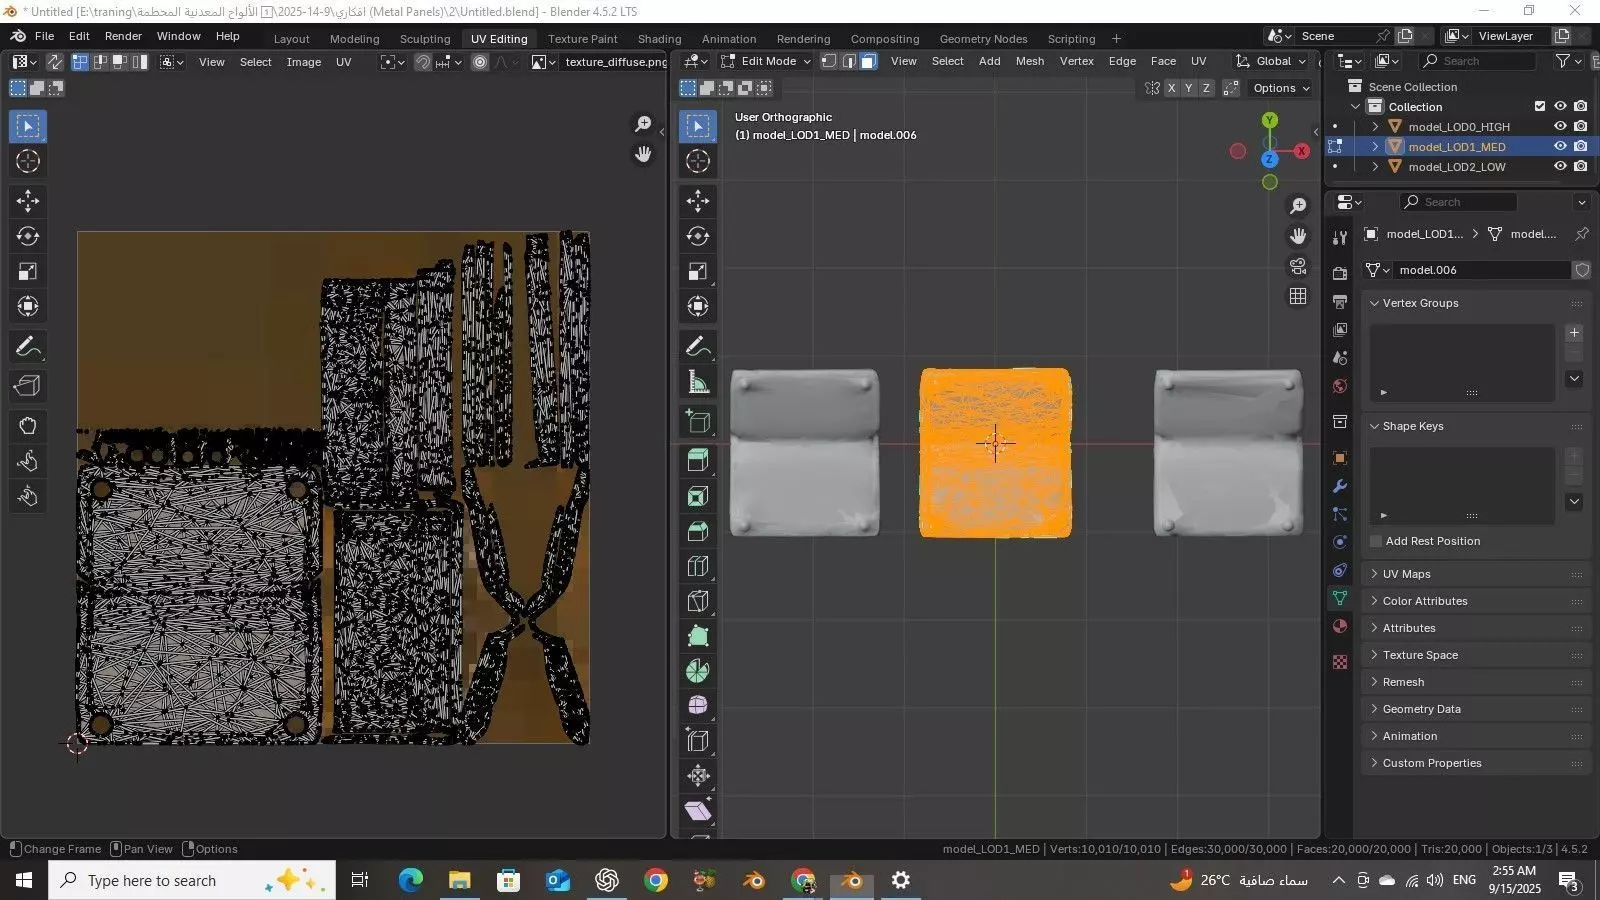Select the Knife tool
Viewport: 1600px width, 900px height.
pyautogui.click(x=698, y=601)
